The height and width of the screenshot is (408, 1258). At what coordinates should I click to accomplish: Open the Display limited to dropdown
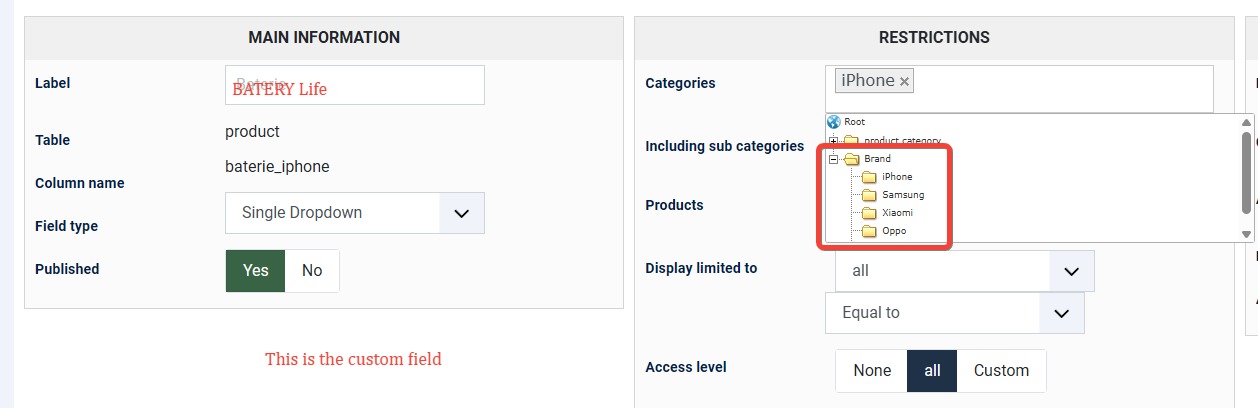[1071, 271]
